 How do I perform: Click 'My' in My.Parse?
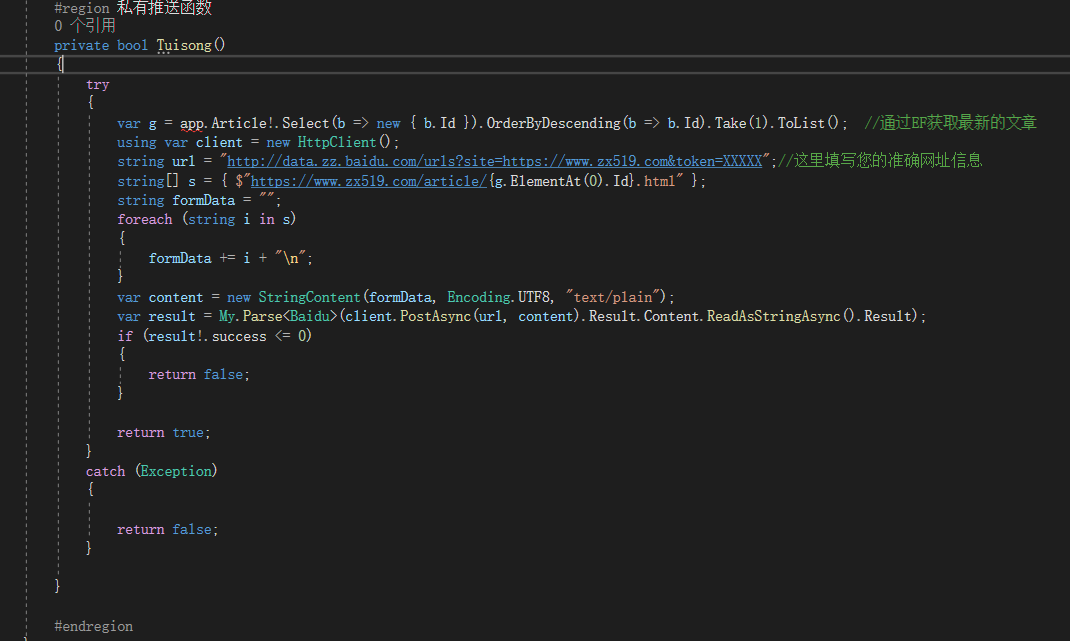point(227,317)
